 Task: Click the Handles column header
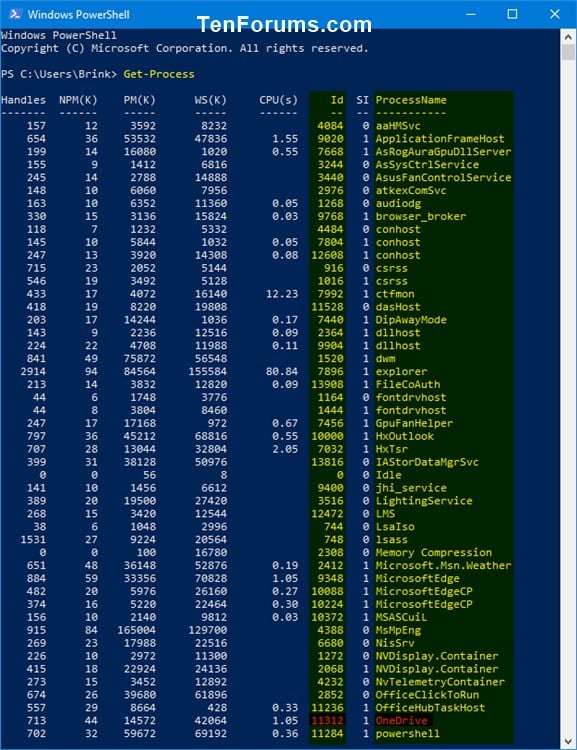[x=23, y=100]
